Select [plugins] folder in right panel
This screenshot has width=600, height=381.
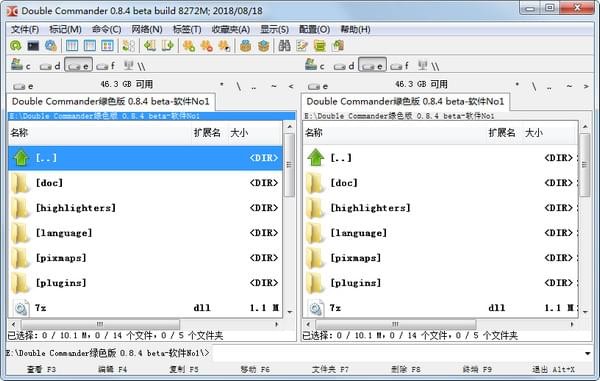(440, 283)
